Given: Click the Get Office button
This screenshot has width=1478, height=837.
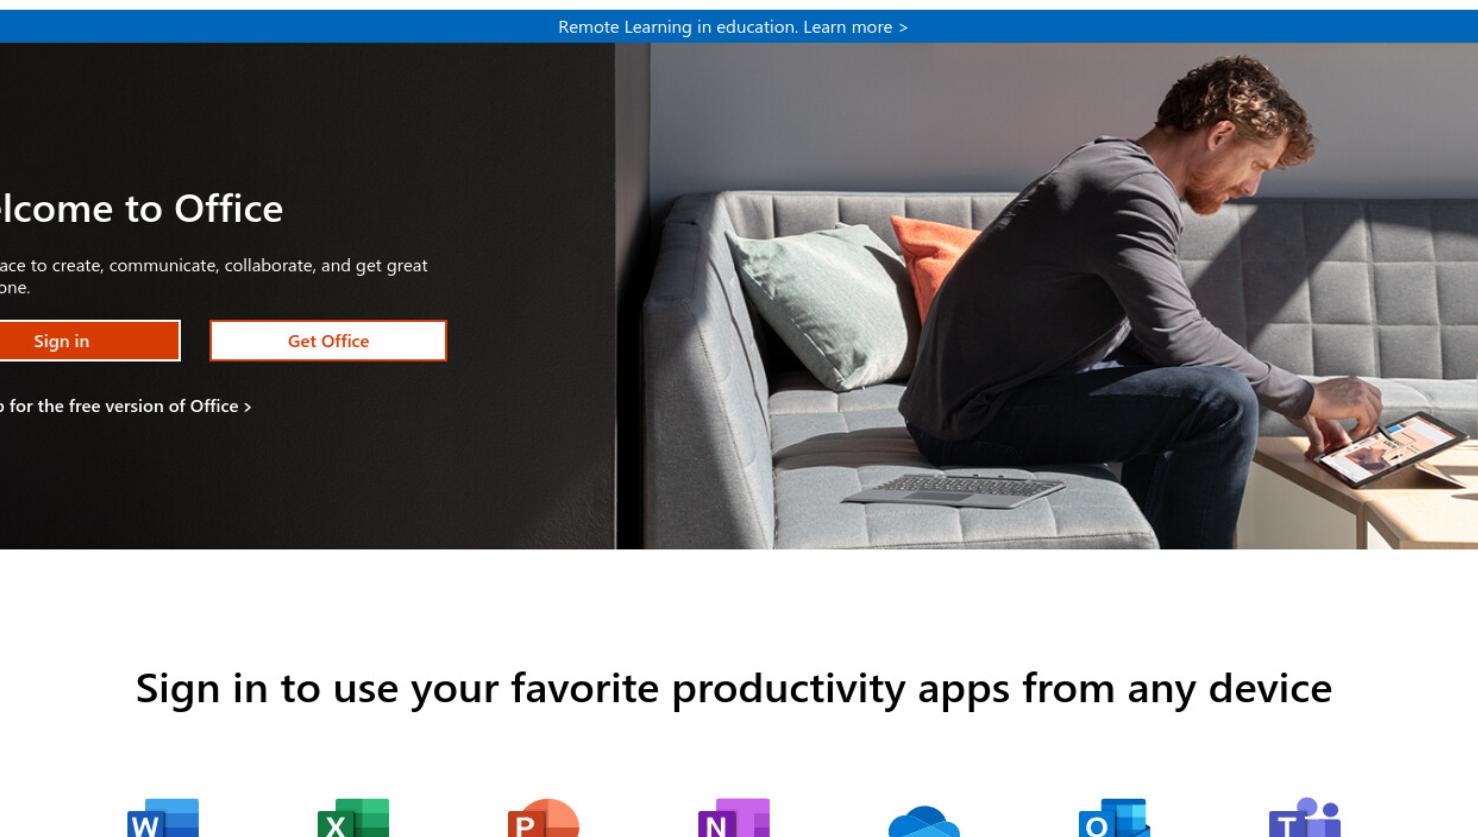Looking at the screenshot, I should pos(328,341).
